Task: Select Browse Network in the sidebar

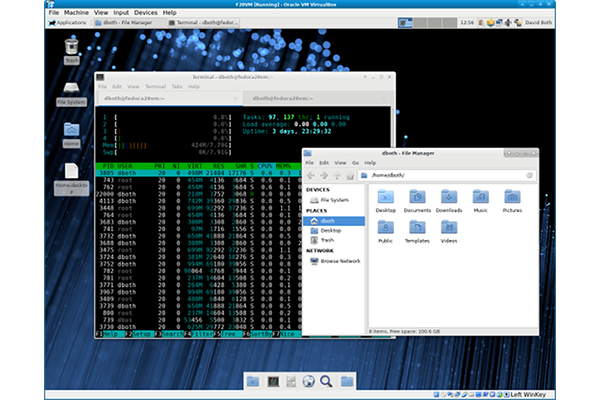Action: tap(340, 260)
